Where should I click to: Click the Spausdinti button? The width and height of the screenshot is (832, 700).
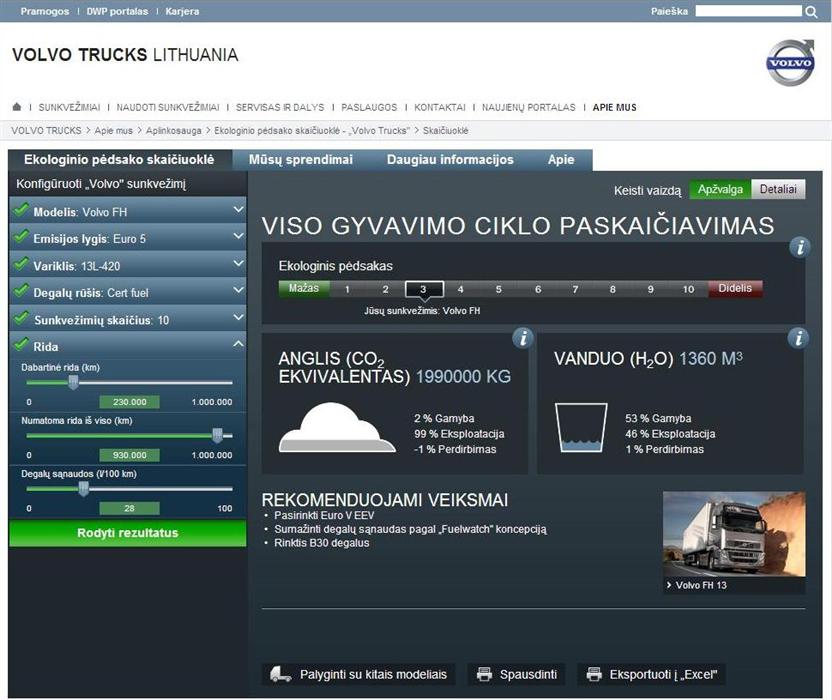516,674
